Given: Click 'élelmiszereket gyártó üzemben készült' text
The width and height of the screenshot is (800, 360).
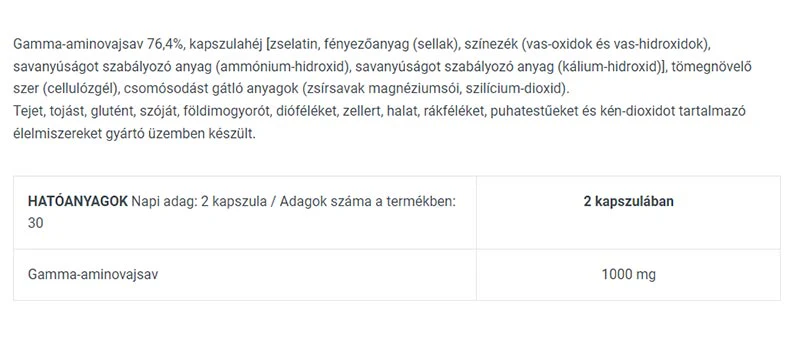Looking at the screenshot, I should coord(134,134).
